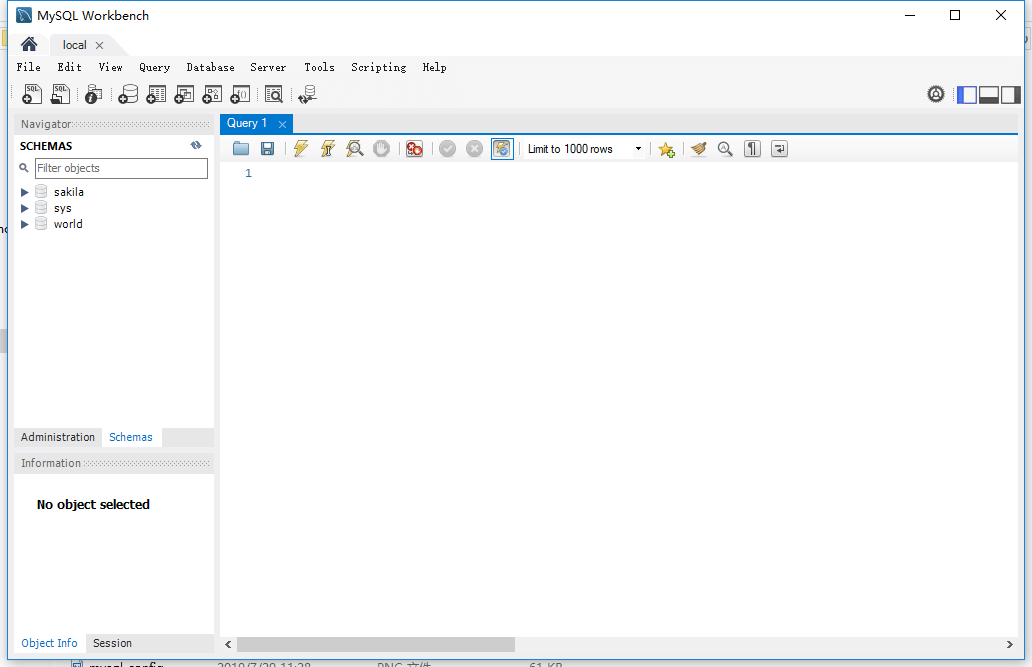This screenshot has height=667, width=1032.
Task: Click the left scroll arrow in editor
Action: pyautogui.click(x=228, y=644)
